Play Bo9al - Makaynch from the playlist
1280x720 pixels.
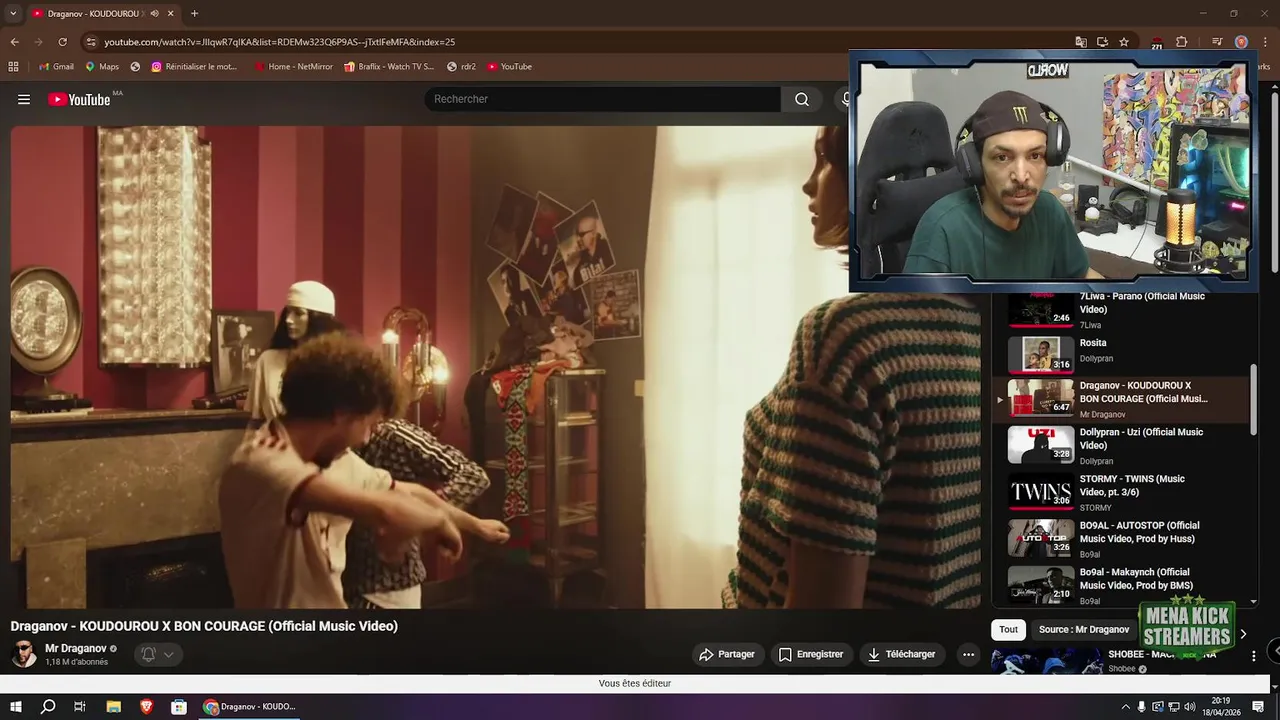click(1122, 586)
